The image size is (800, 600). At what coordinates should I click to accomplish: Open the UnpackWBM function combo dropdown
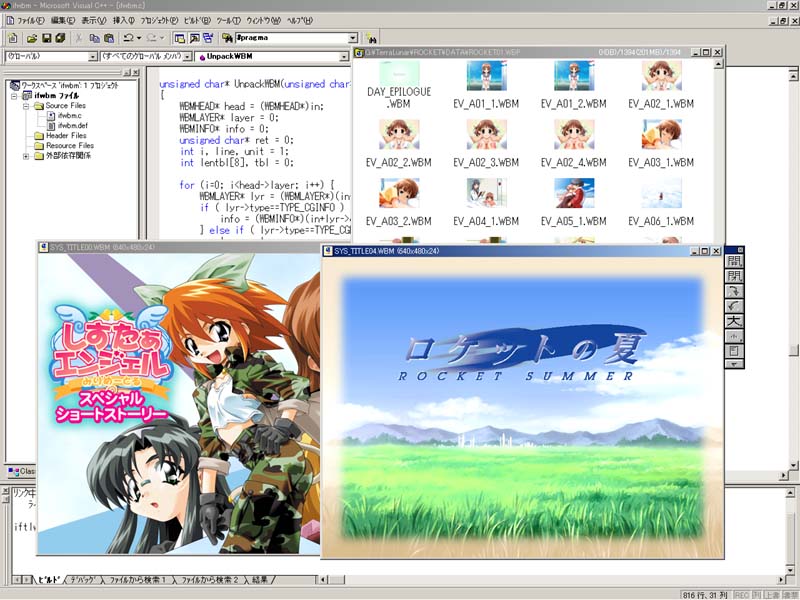[344, 56]
